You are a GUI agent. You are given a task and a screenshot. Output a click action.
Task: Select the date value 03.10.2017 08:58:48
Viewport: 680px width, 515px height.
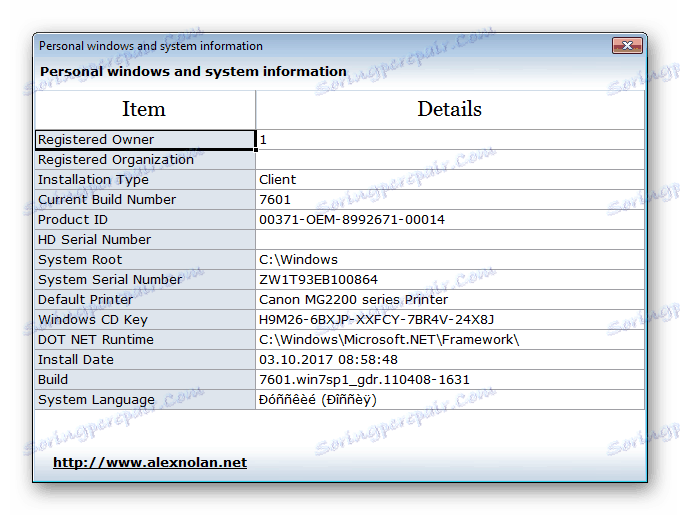point(450,359)
